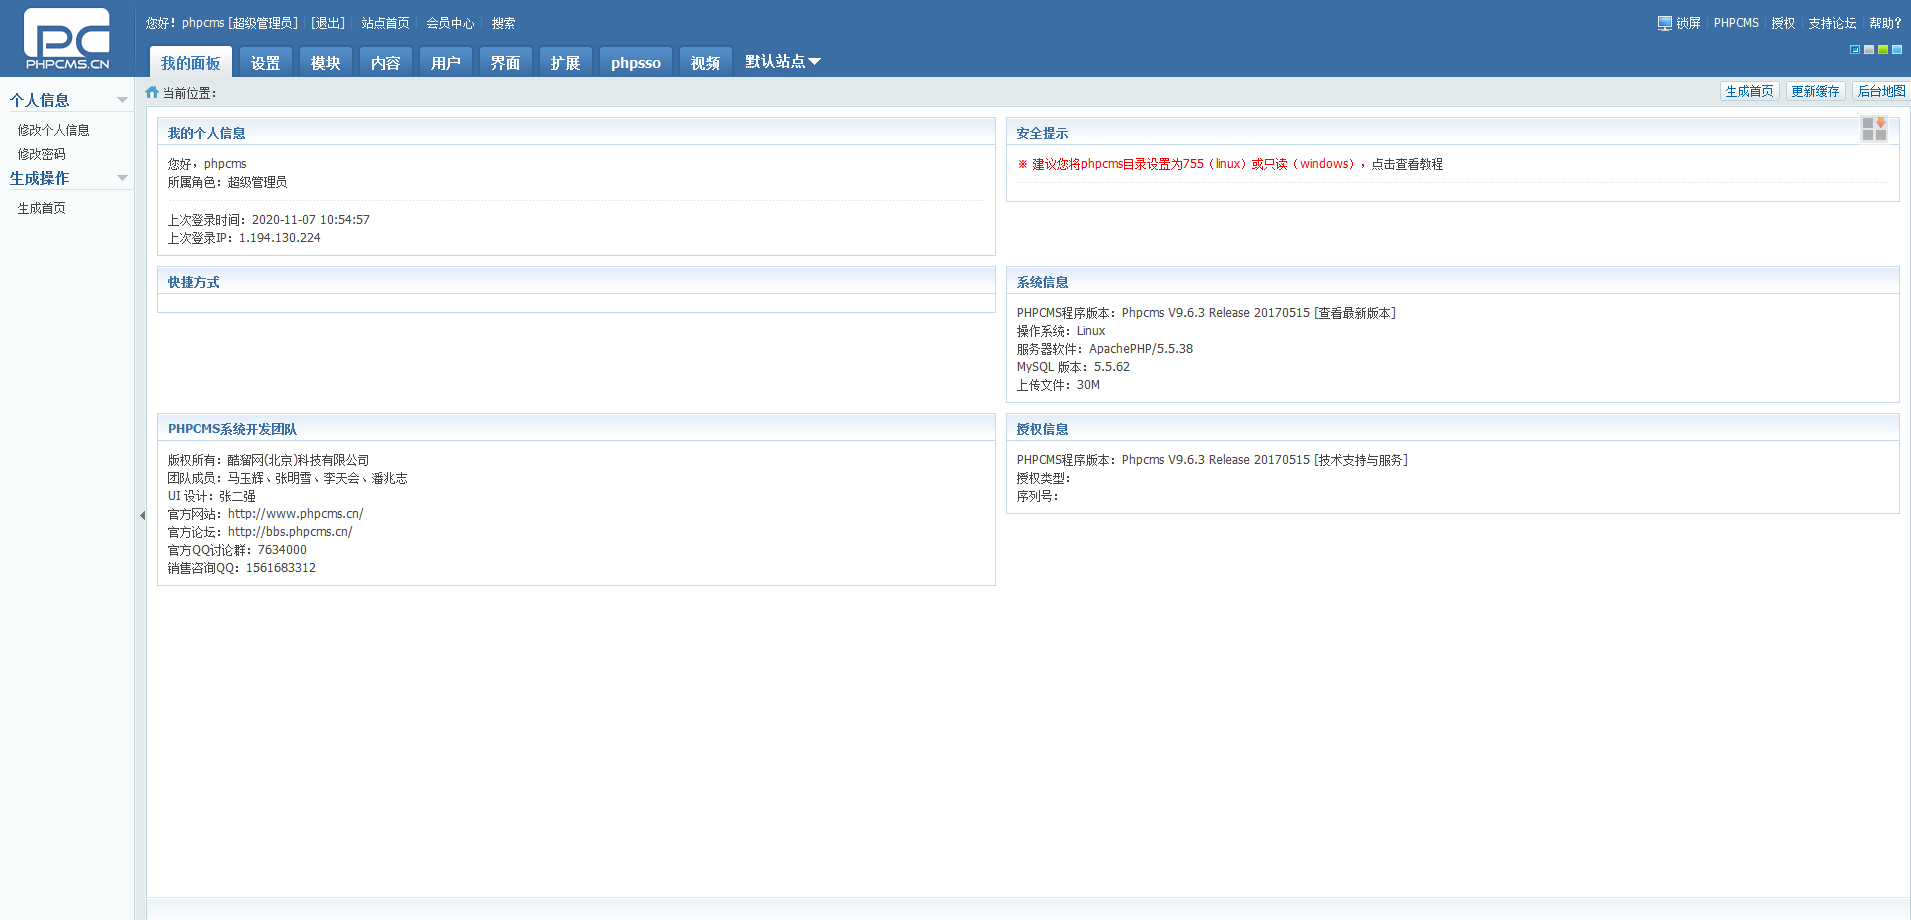Switch to the 我的面板 tab
The height and width of the screenshot is (920, 1911).
[x=191, y=62]
